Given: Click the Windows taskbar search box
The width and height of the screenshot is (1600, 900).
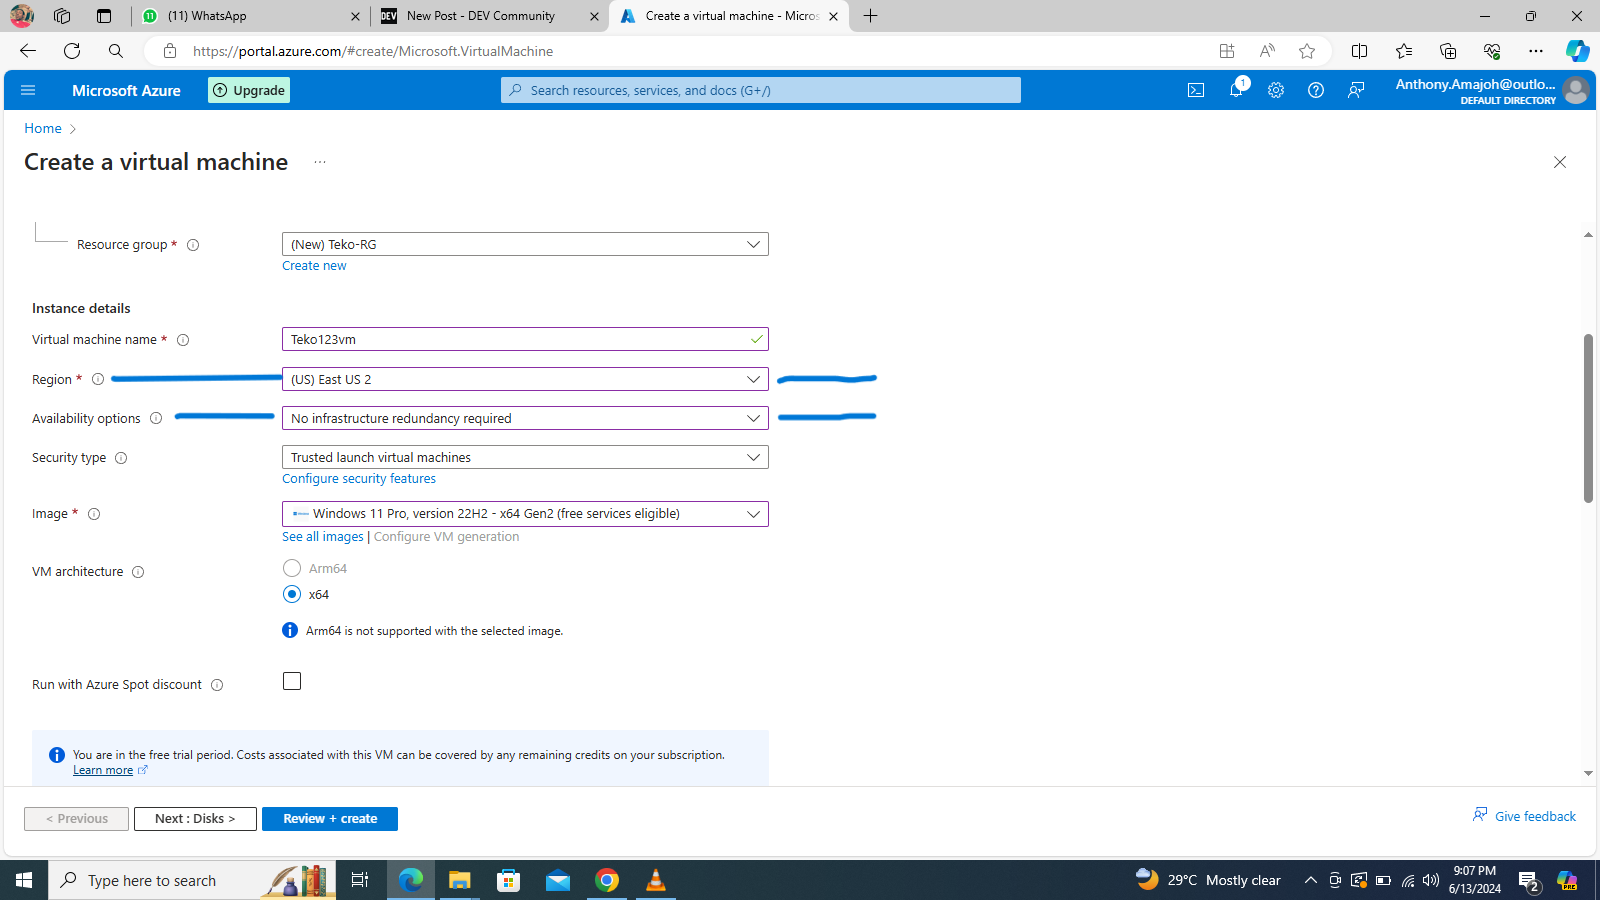Looking at the screenshot, I should (x=192, y=880).
